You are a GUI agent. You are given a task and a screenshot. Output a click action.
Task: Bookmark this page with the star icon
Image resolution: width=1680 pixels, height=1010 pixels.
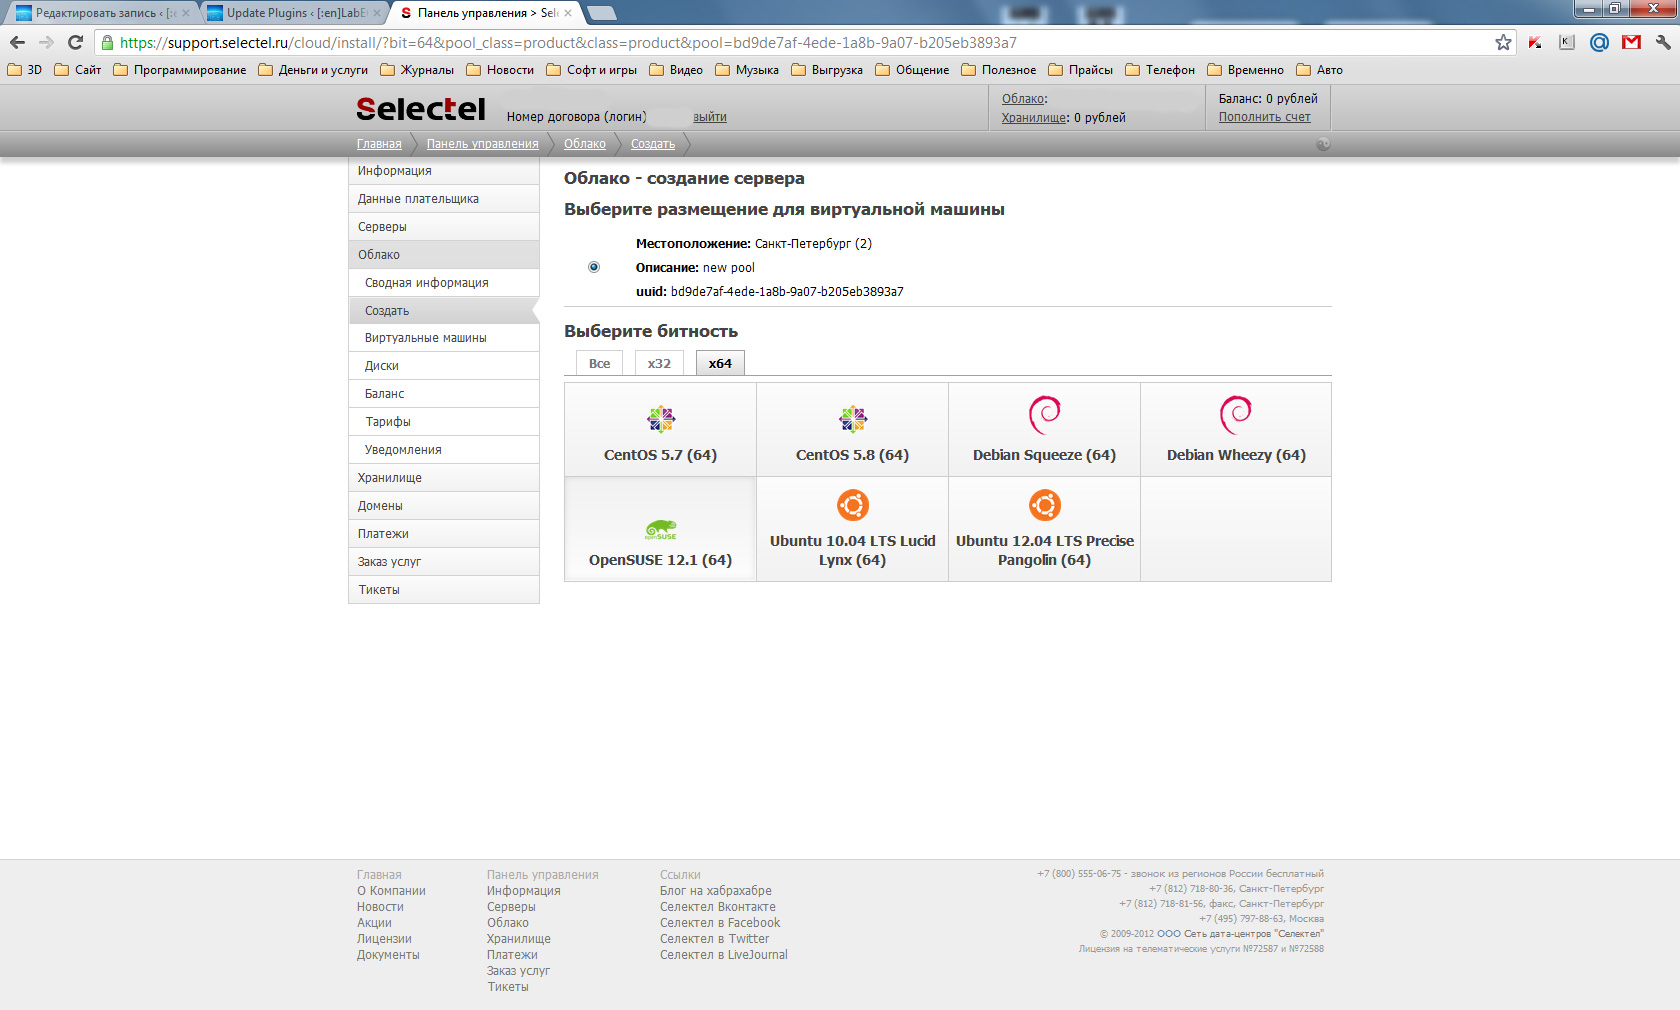(1502, 42)
